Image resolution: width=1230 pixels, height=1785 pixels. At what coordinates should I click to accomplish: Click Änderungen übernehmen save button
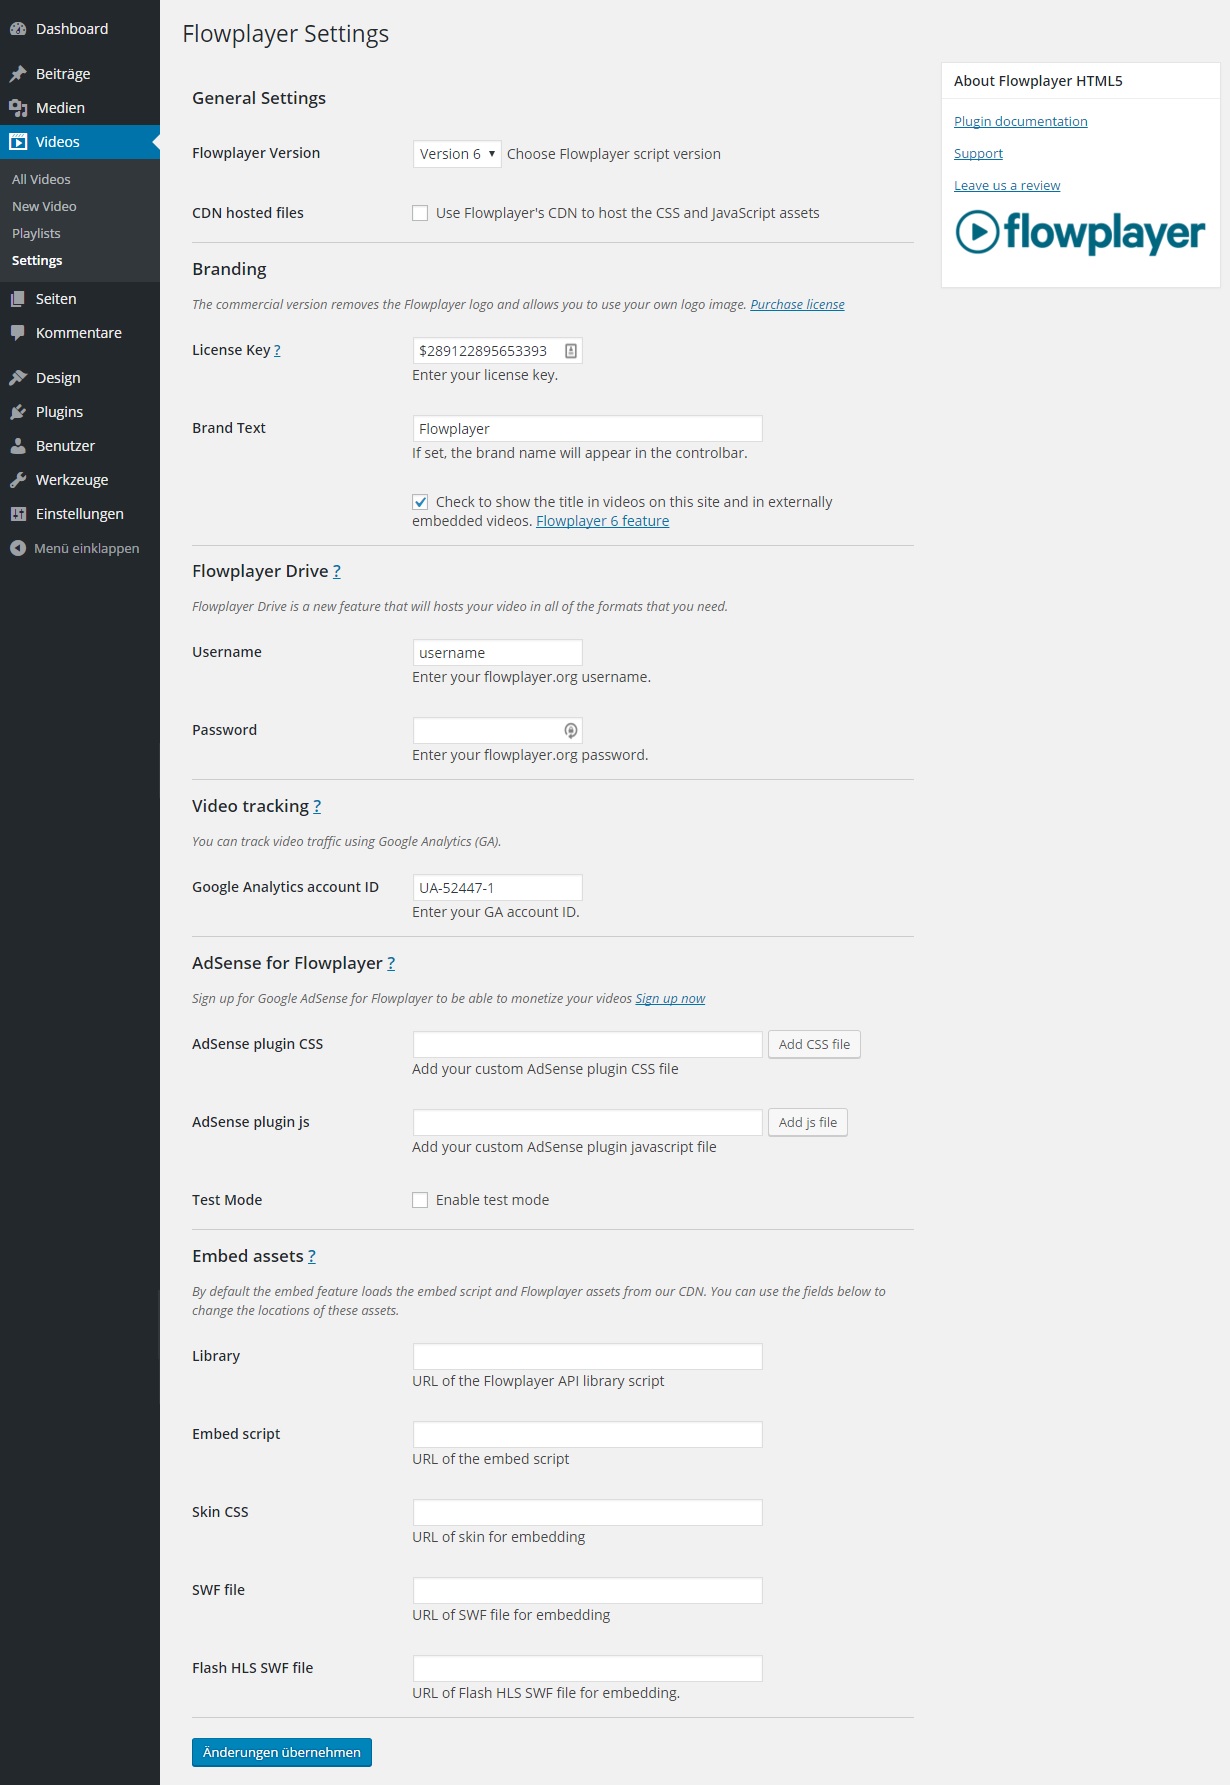(282, 1752)
